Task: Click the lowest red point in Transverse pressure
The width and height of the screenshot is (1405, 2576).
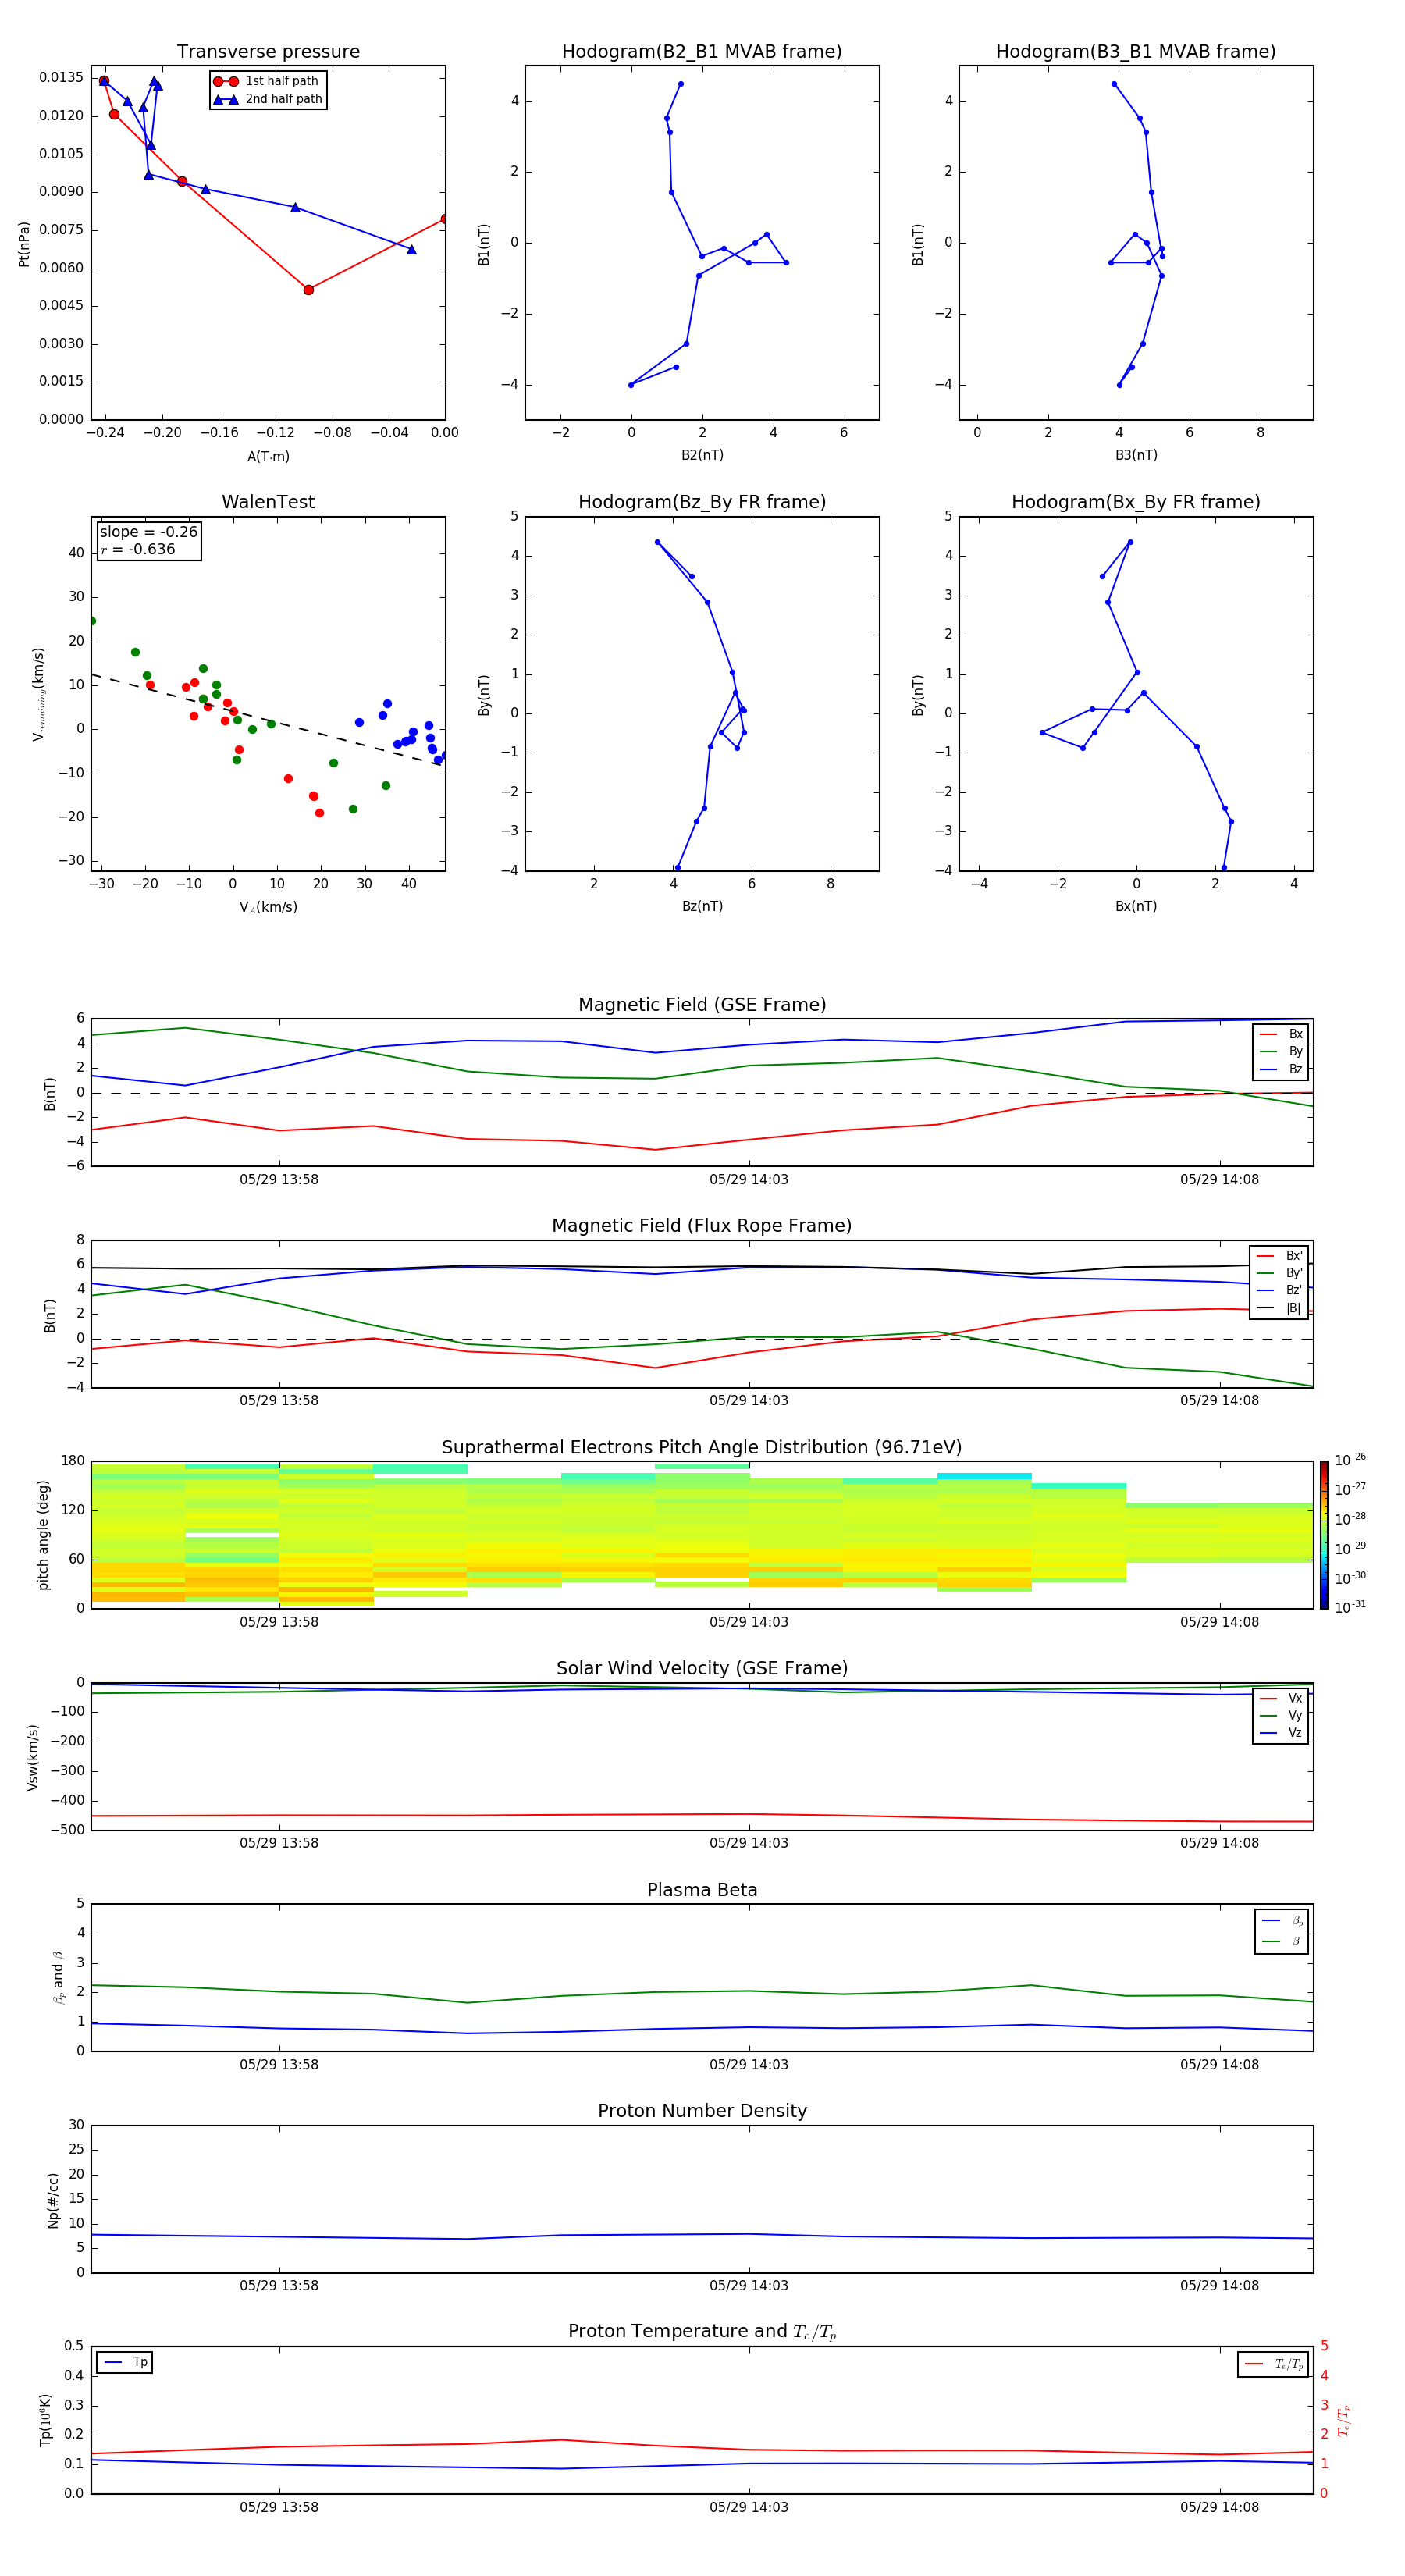Action: pos(308,290)
